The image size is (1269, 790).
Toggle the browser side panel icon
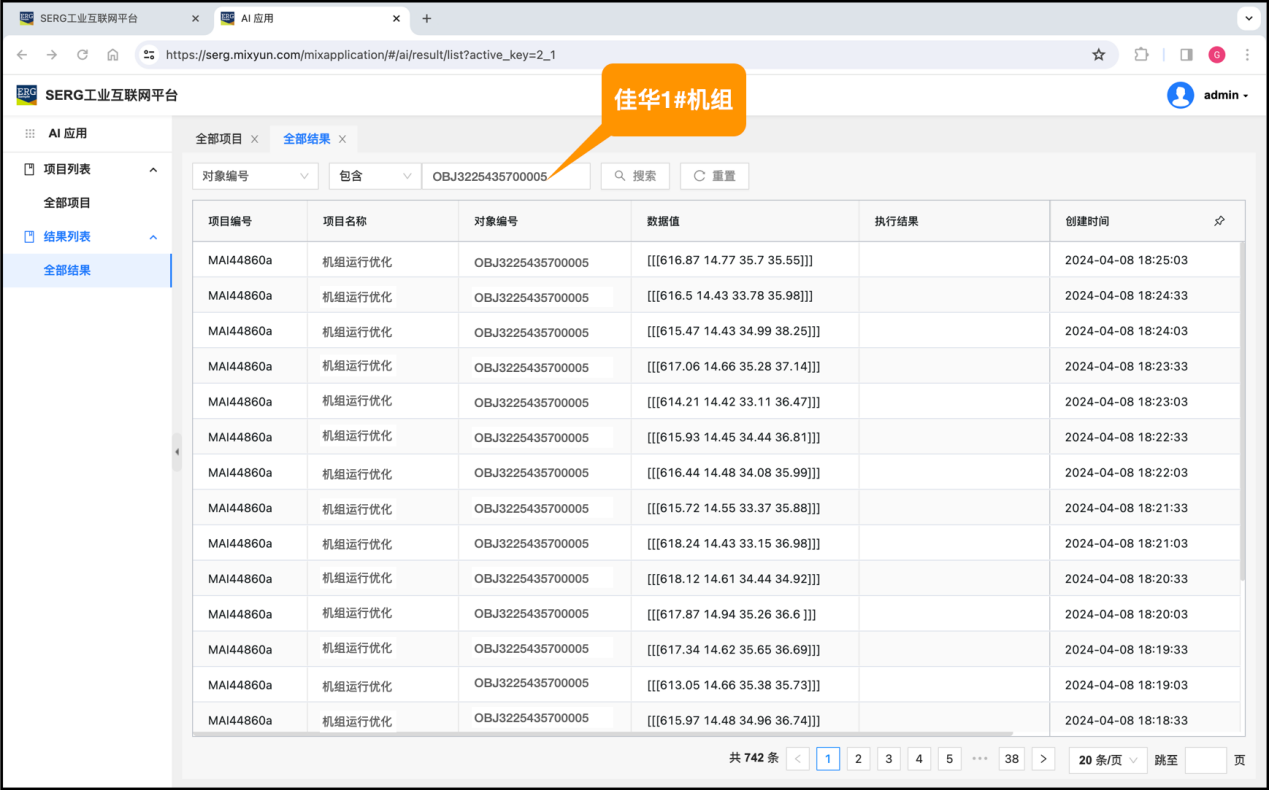[x=1186, y=55]
